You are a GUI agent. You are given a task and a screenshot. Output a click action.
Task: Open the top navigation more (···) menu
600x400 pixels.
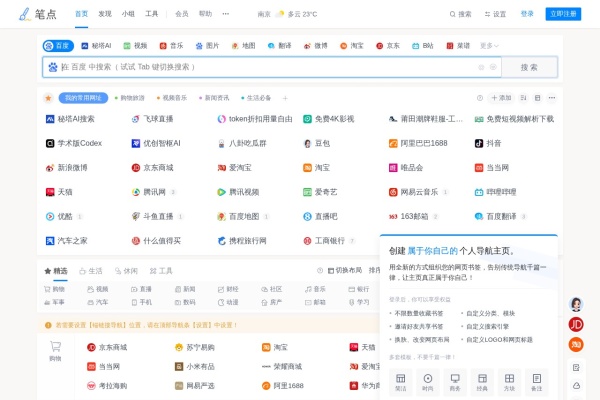[226, 14]
